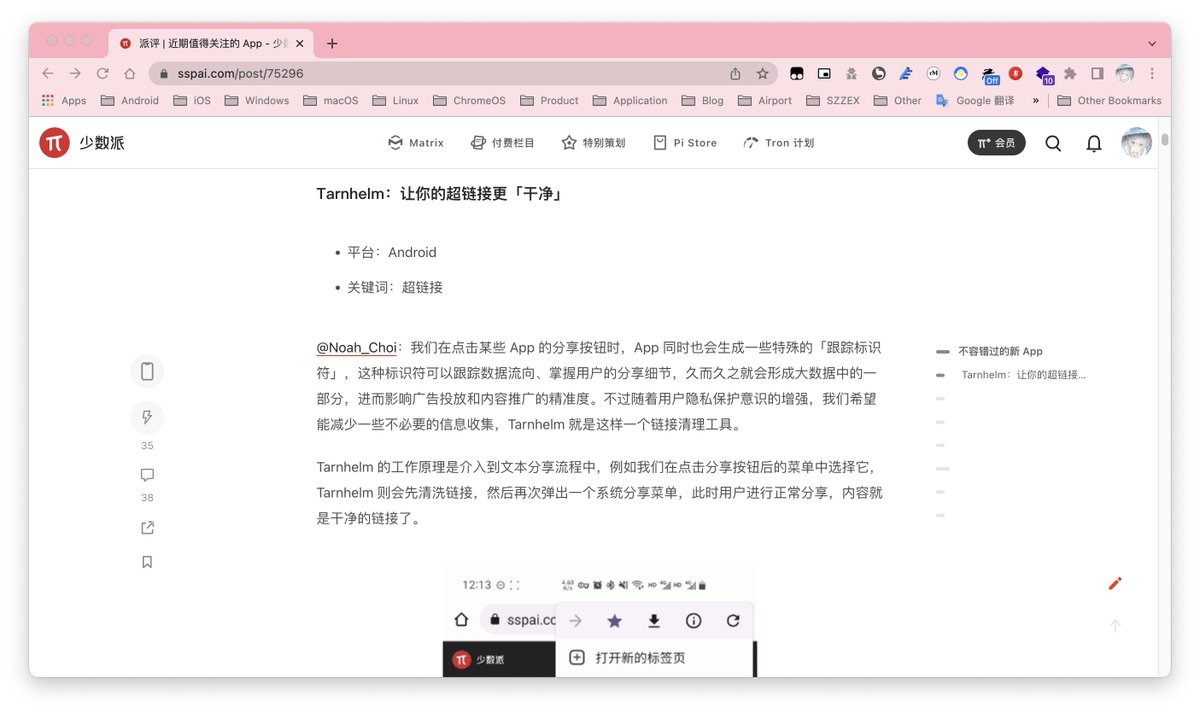Open the Linux bookmarks folder
Screen dimensions: 1200x713
(x=396, y=100)
